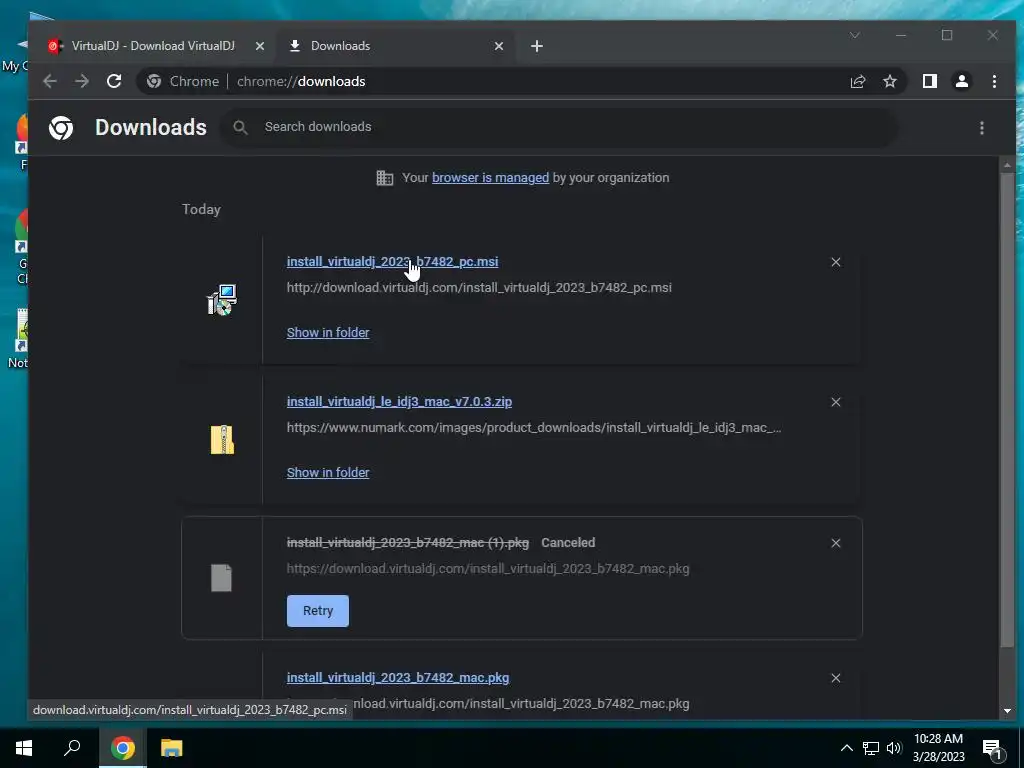Image resolution: width=1024 pixels, height=768 pixels.
Task: Retry the canceled pkg download
Action: coord(317,611)
